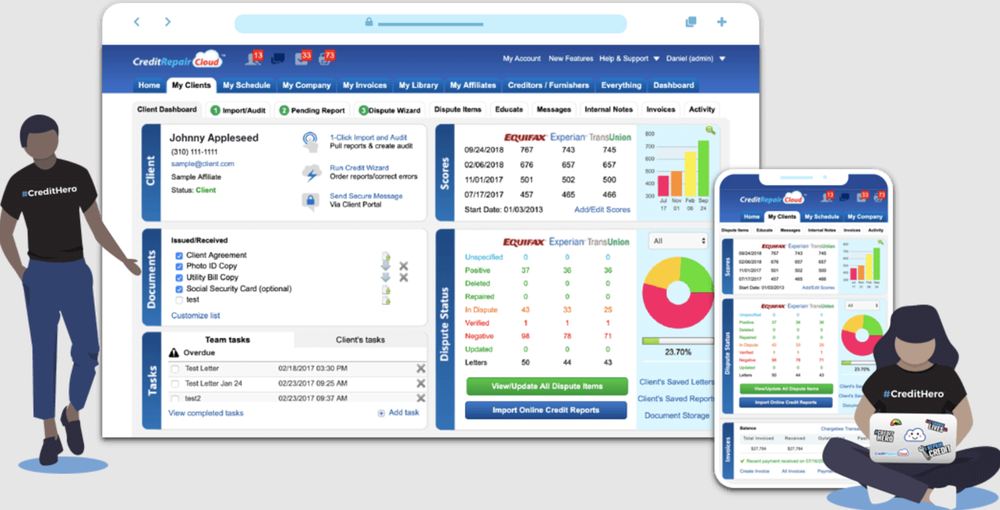Open the My Clients tab on the phone screen

(782, 217)
